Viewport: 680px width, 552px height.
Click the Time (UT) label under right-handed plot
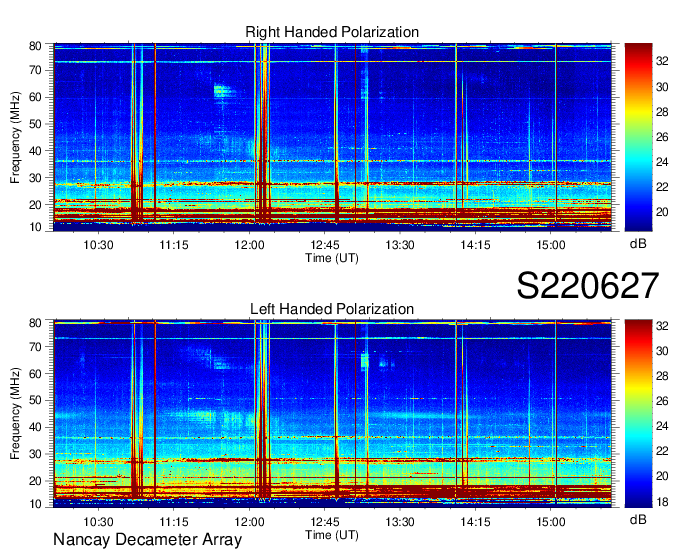[332, 258]
